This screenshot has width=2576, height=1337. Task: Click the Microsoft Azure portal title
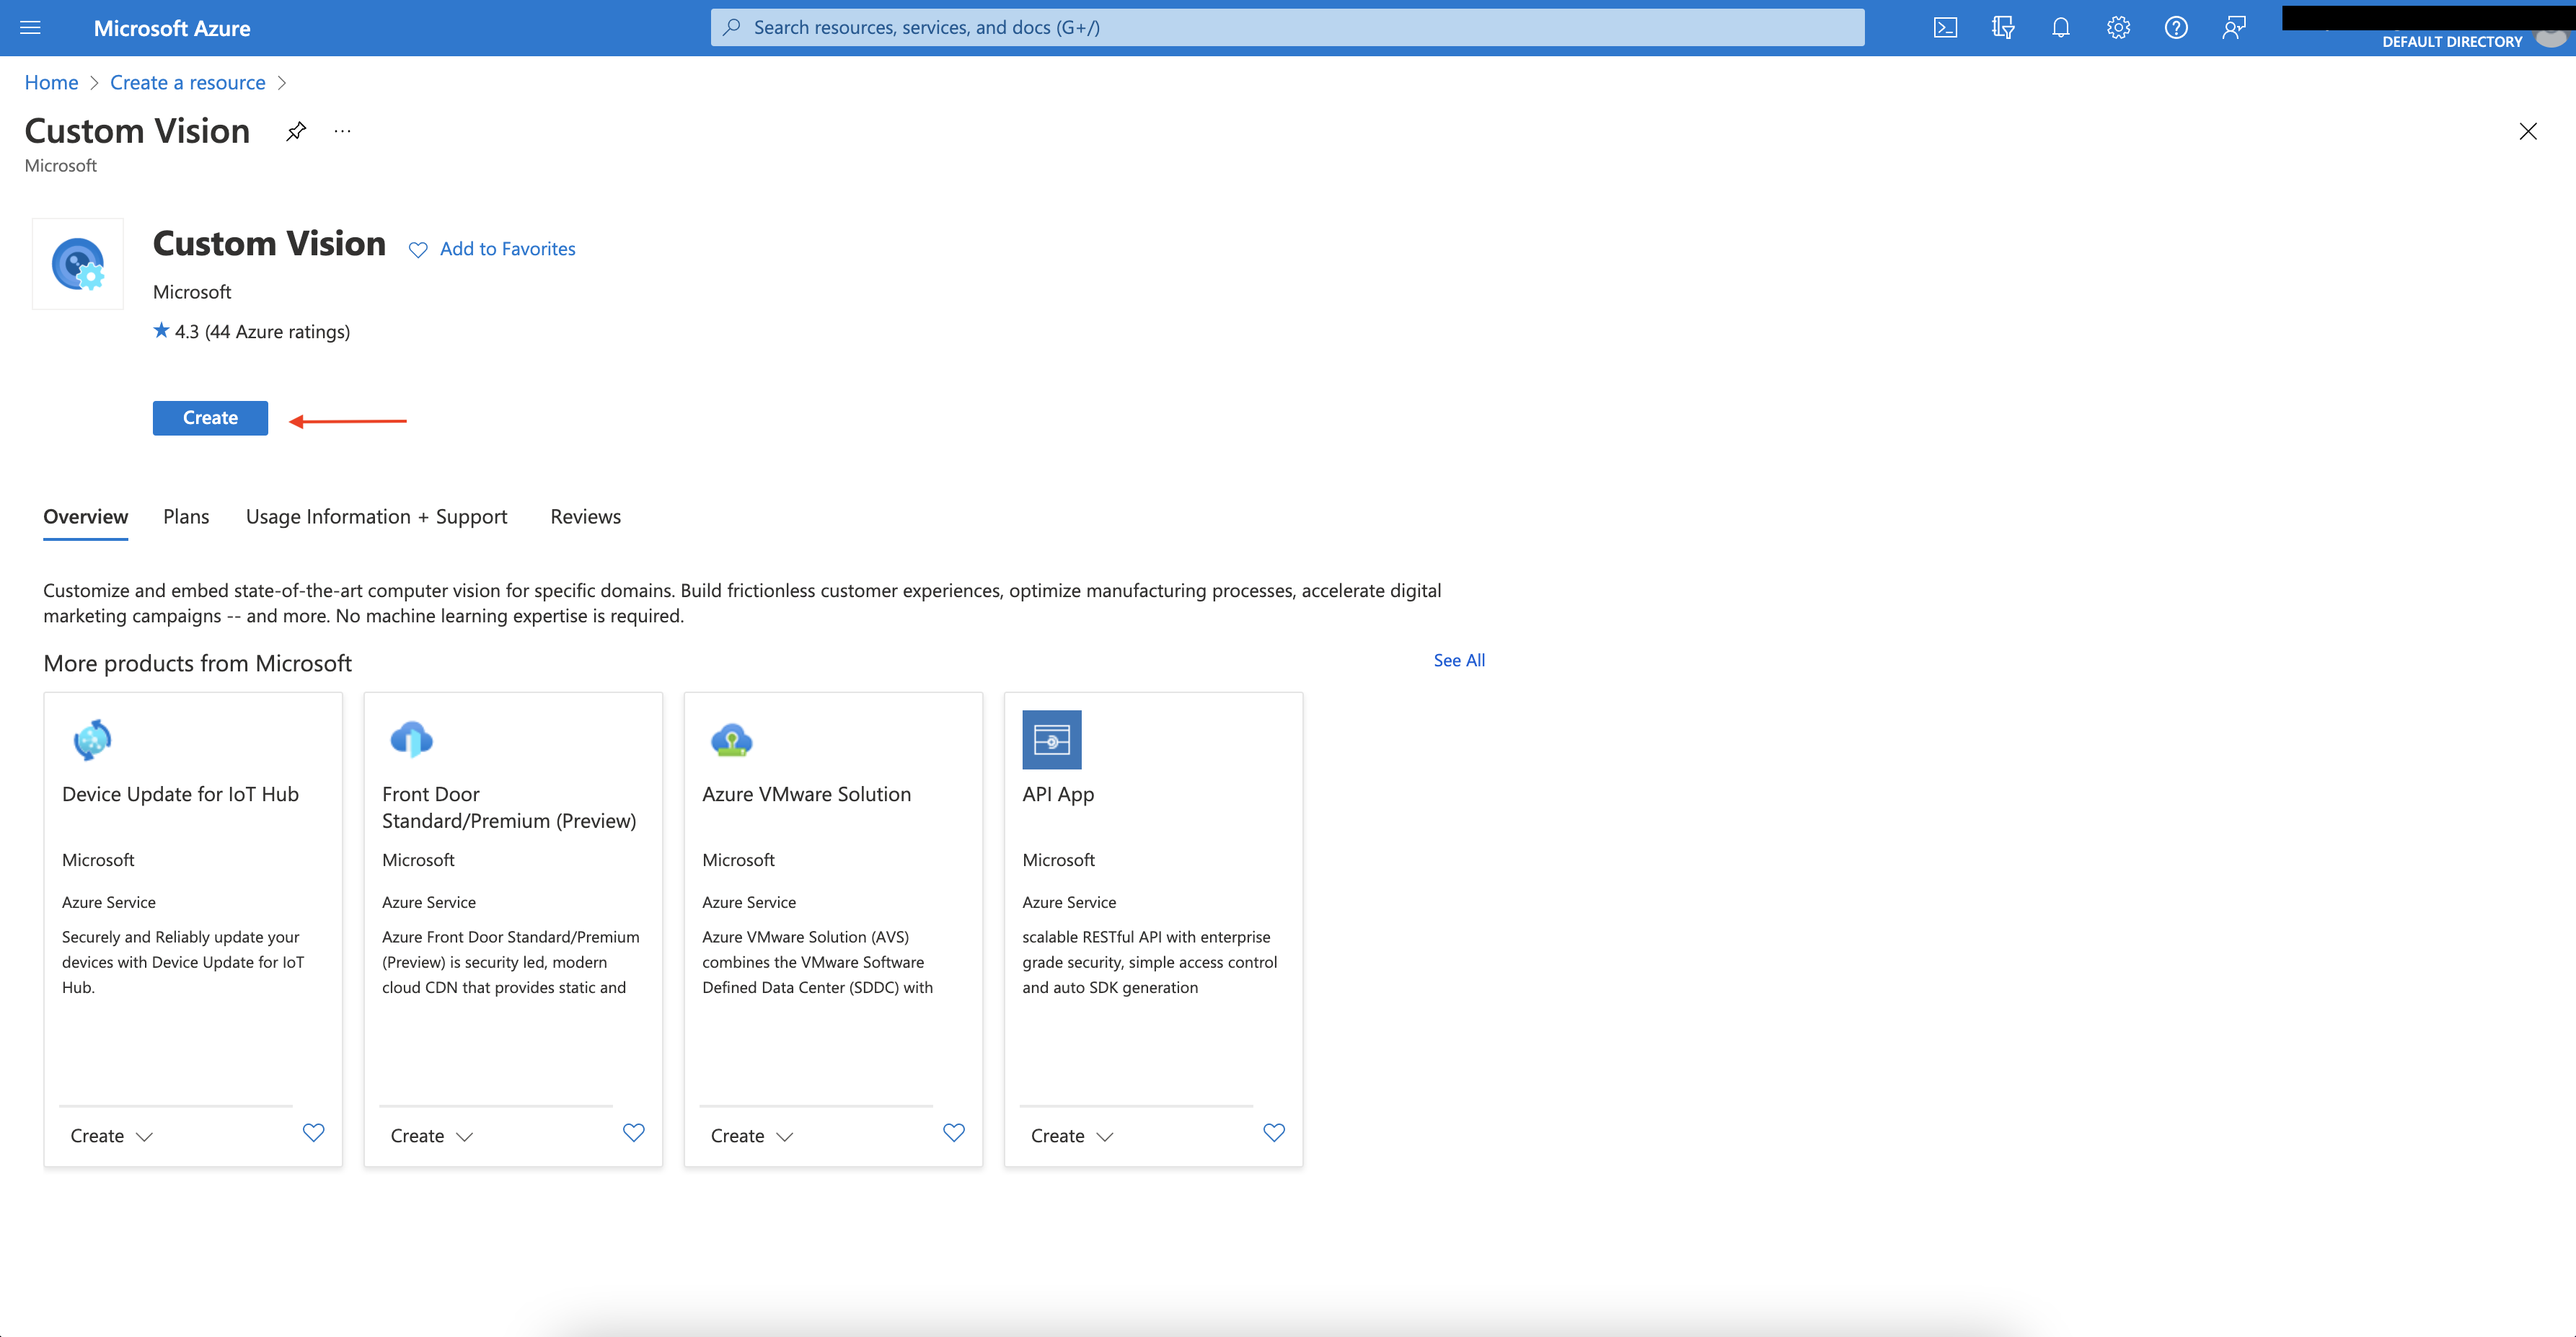pyautogui.click(x=172, y=28)
